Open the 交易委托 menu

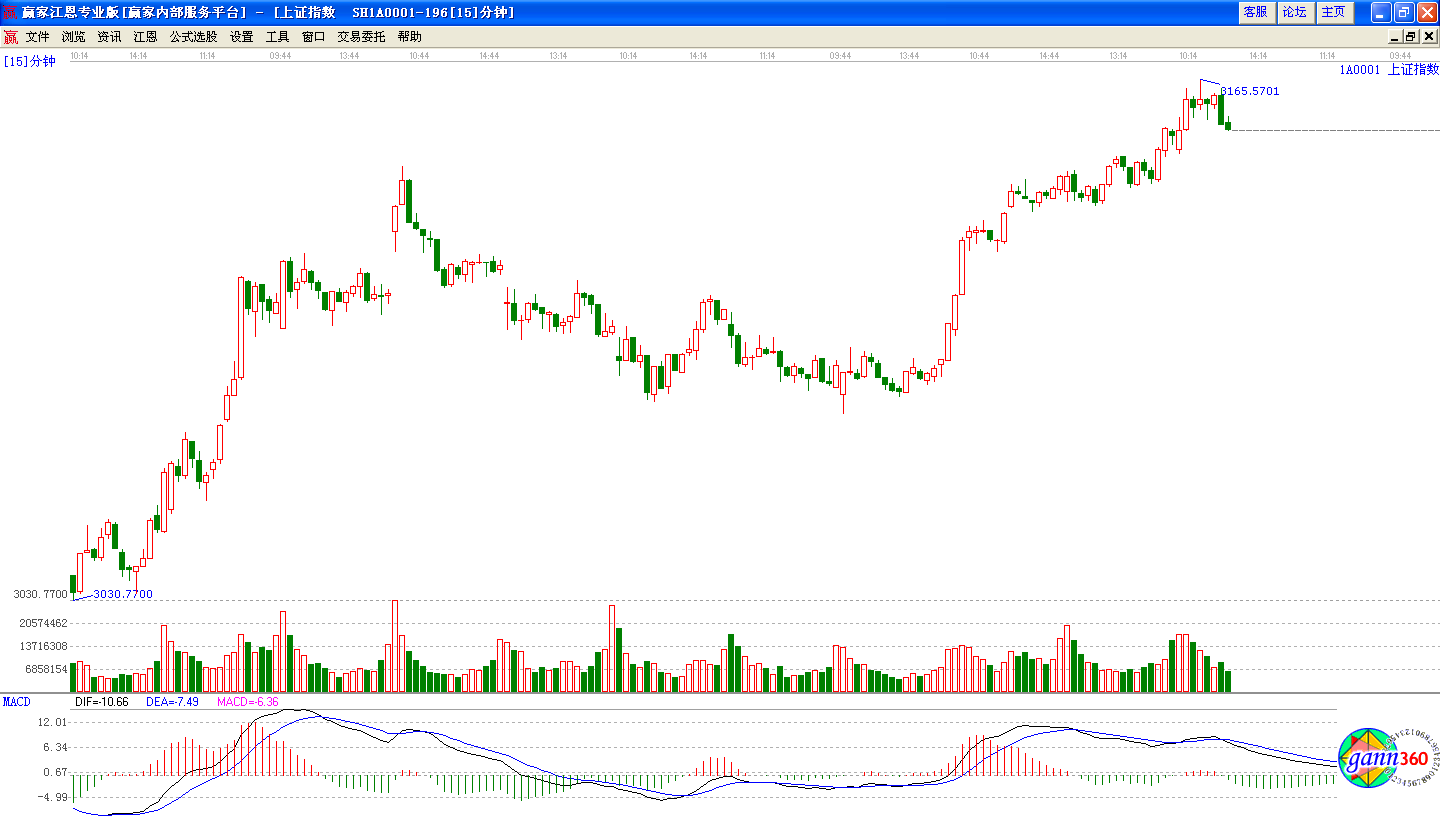click(x=361, y=37)
